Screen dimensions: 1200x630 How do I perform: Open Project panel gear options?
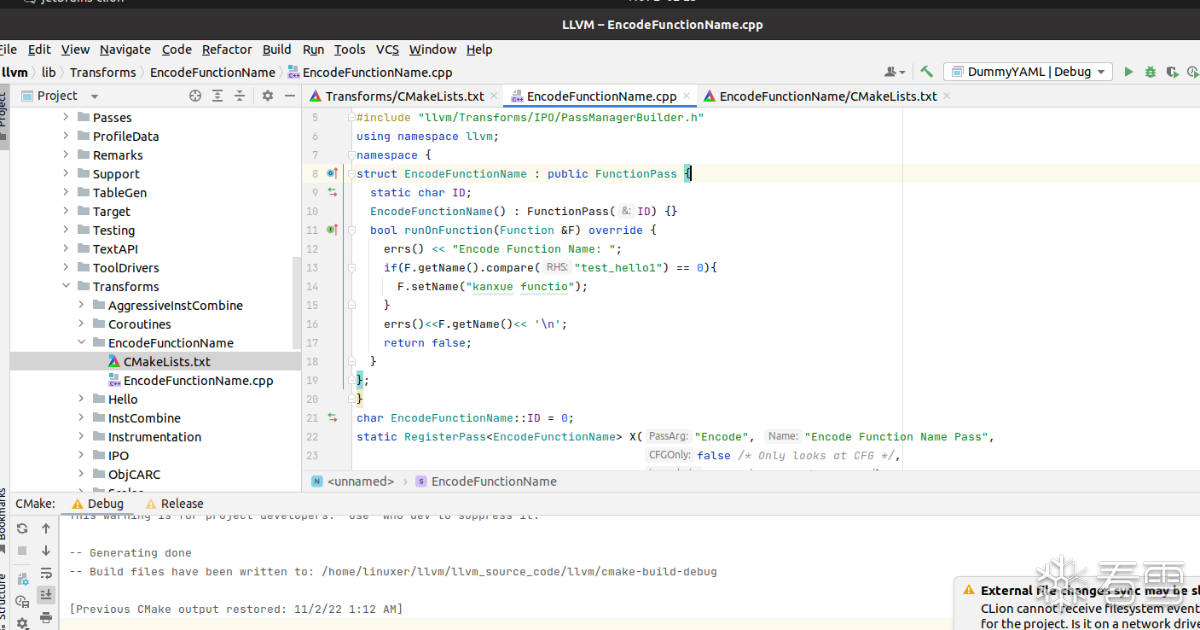tap(267, 96)
